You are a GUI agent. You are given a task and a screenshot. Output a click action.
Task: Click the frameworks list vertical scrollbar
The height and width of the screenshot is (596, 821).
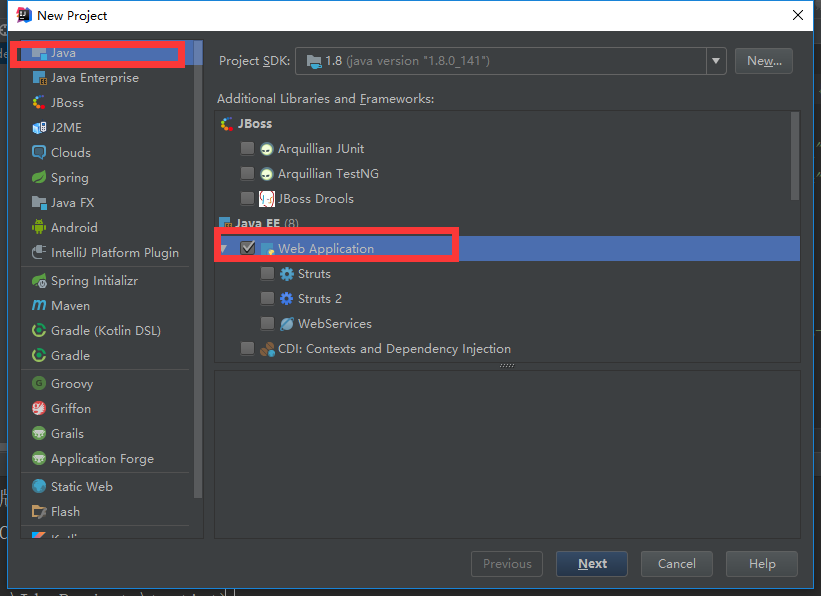click(x=795, y=156)
